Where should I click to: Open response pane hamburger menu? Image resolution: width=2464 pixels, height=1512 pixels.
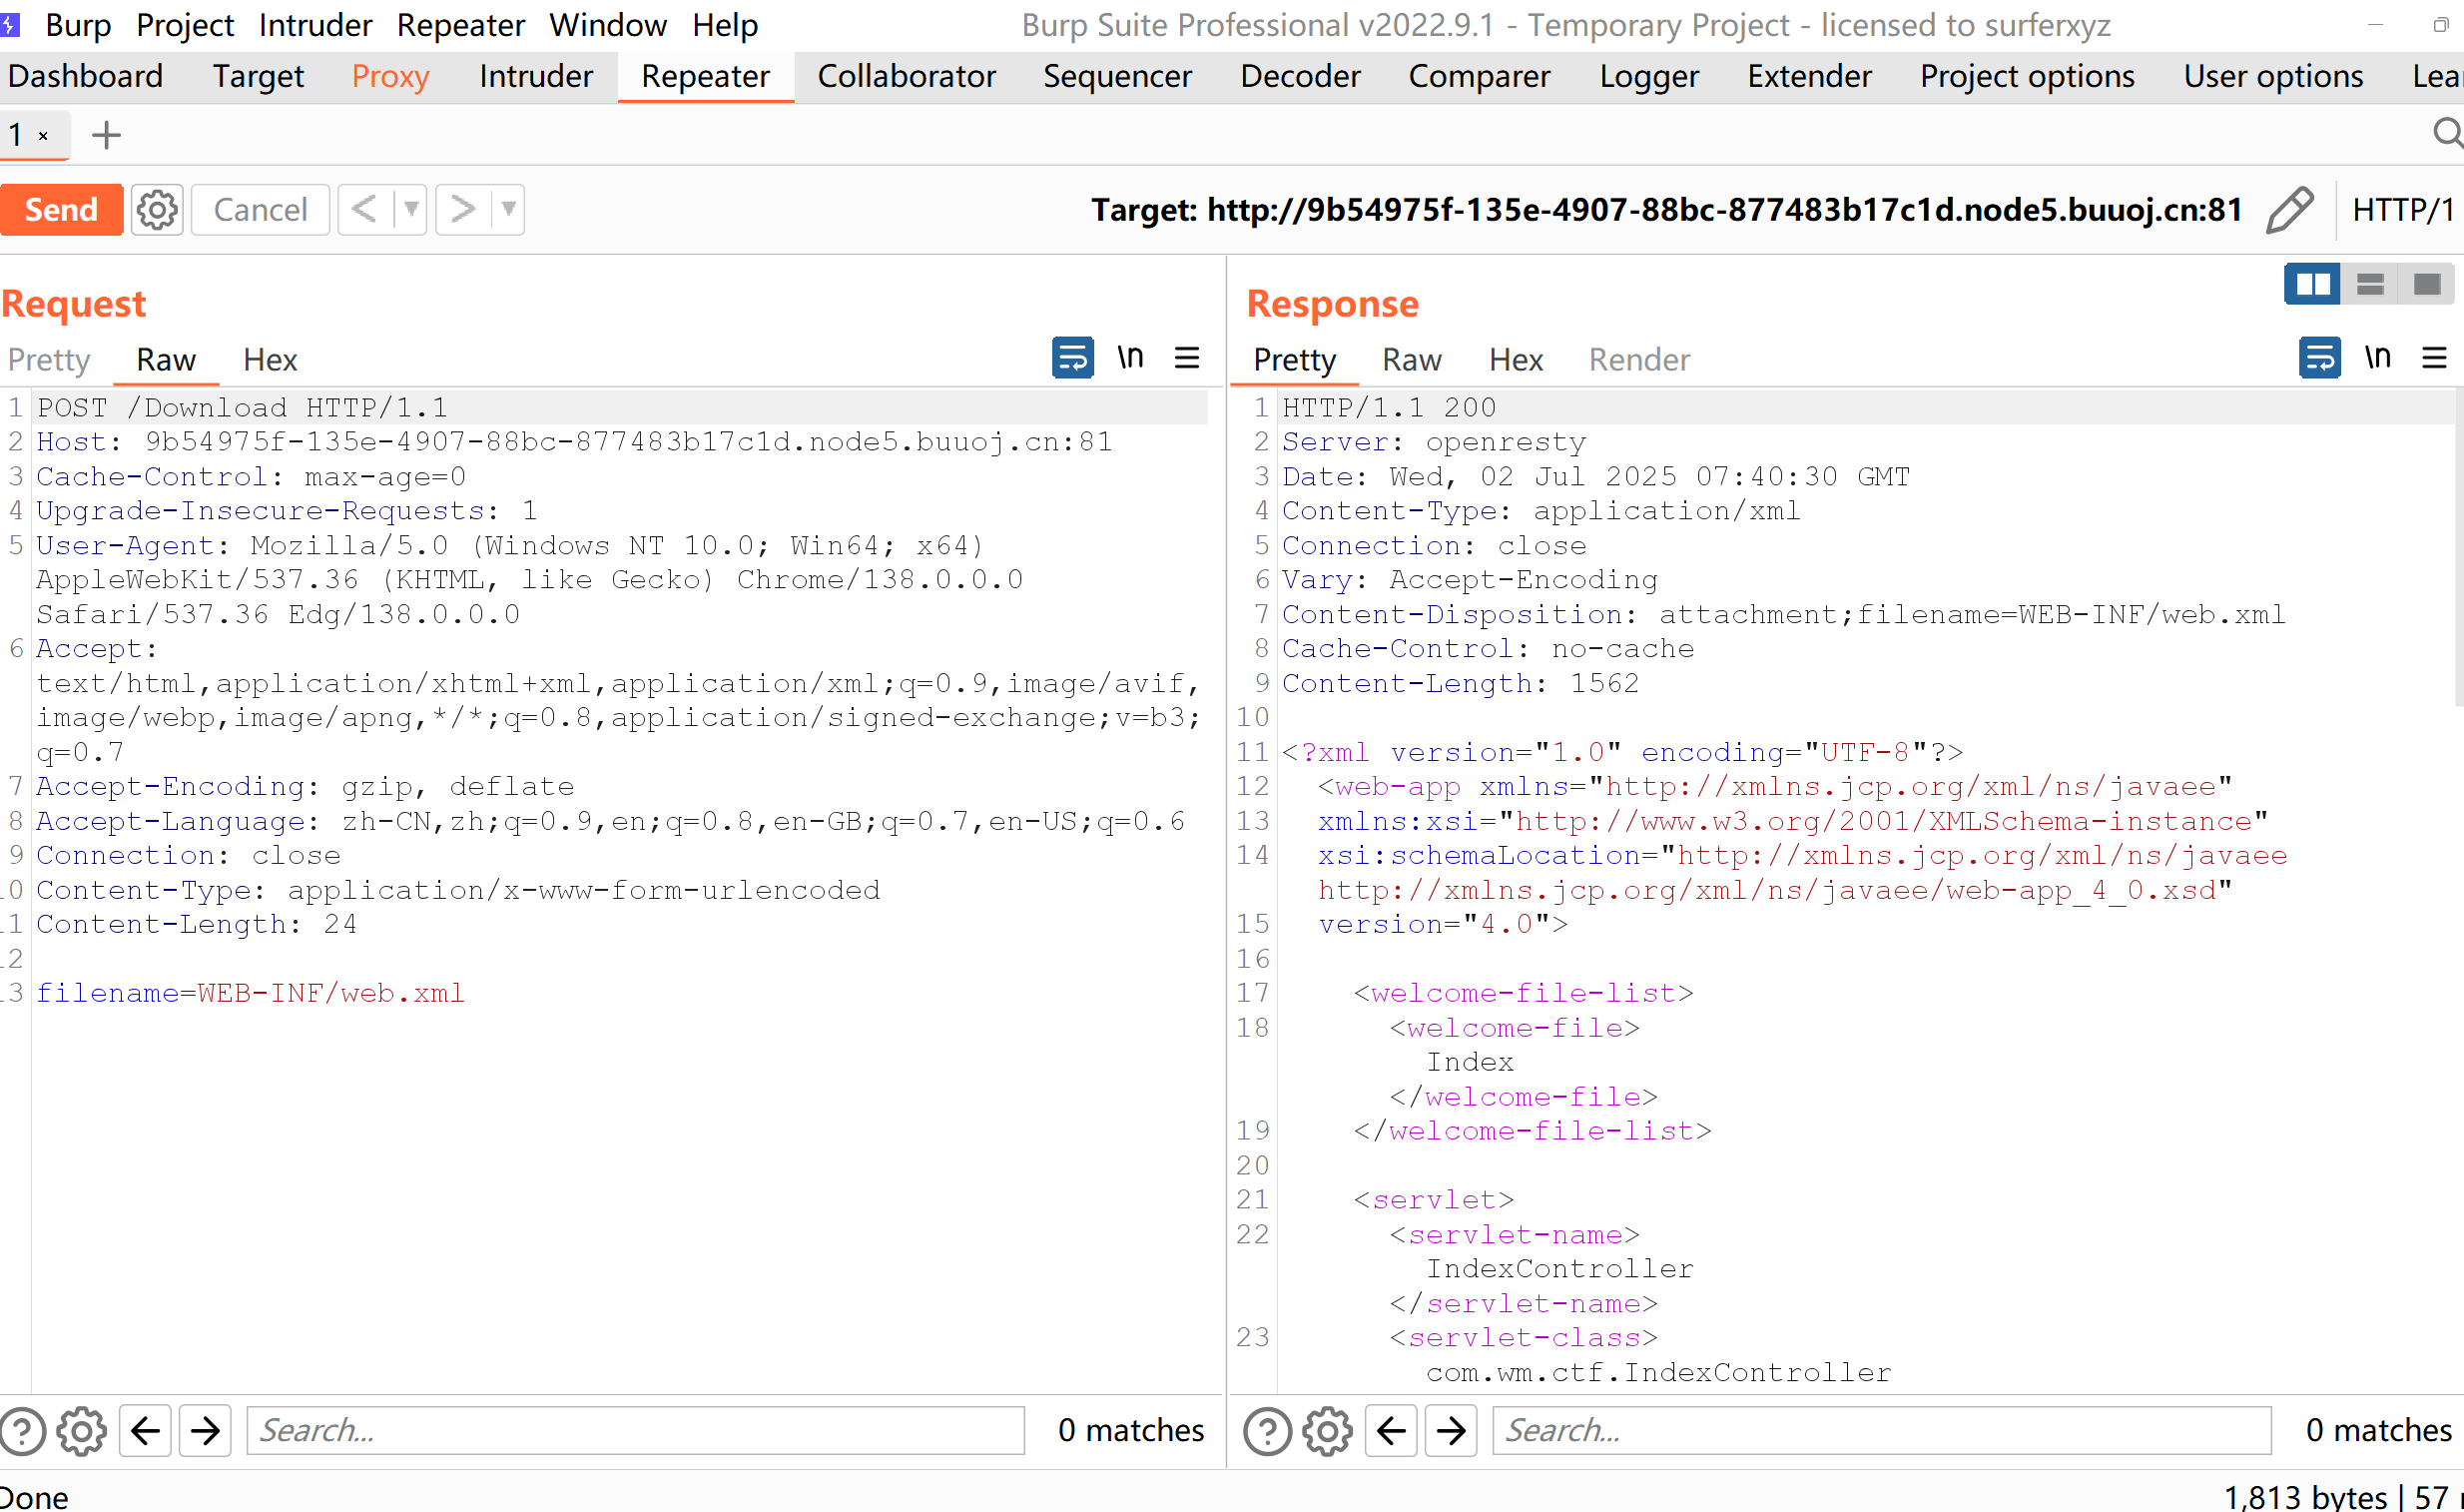2434,358
